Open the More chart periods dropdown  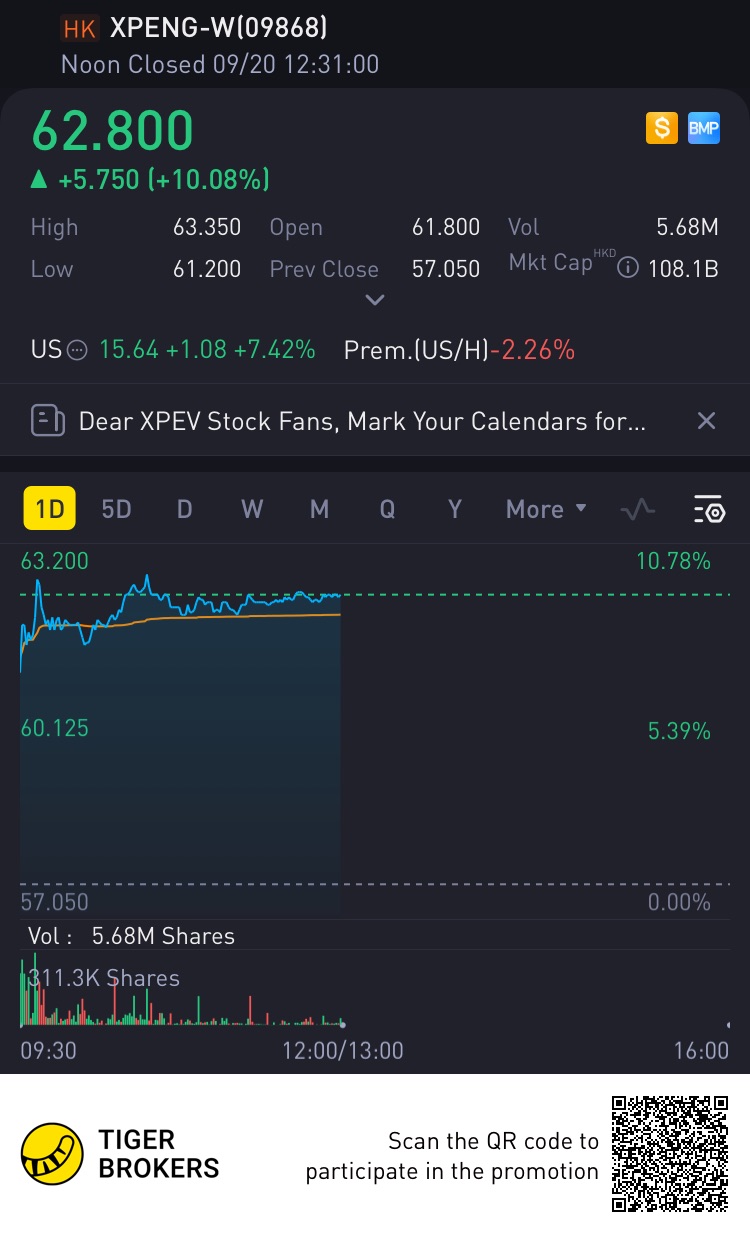(546, 509)
